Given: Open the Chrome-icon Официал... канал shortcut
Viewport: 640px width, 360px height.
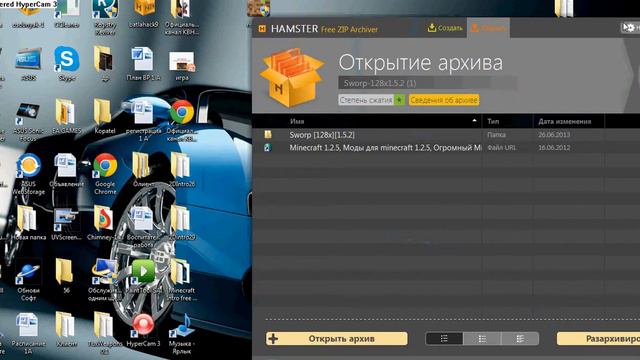Looking at the screenshot, I should (x=182, y=121).
